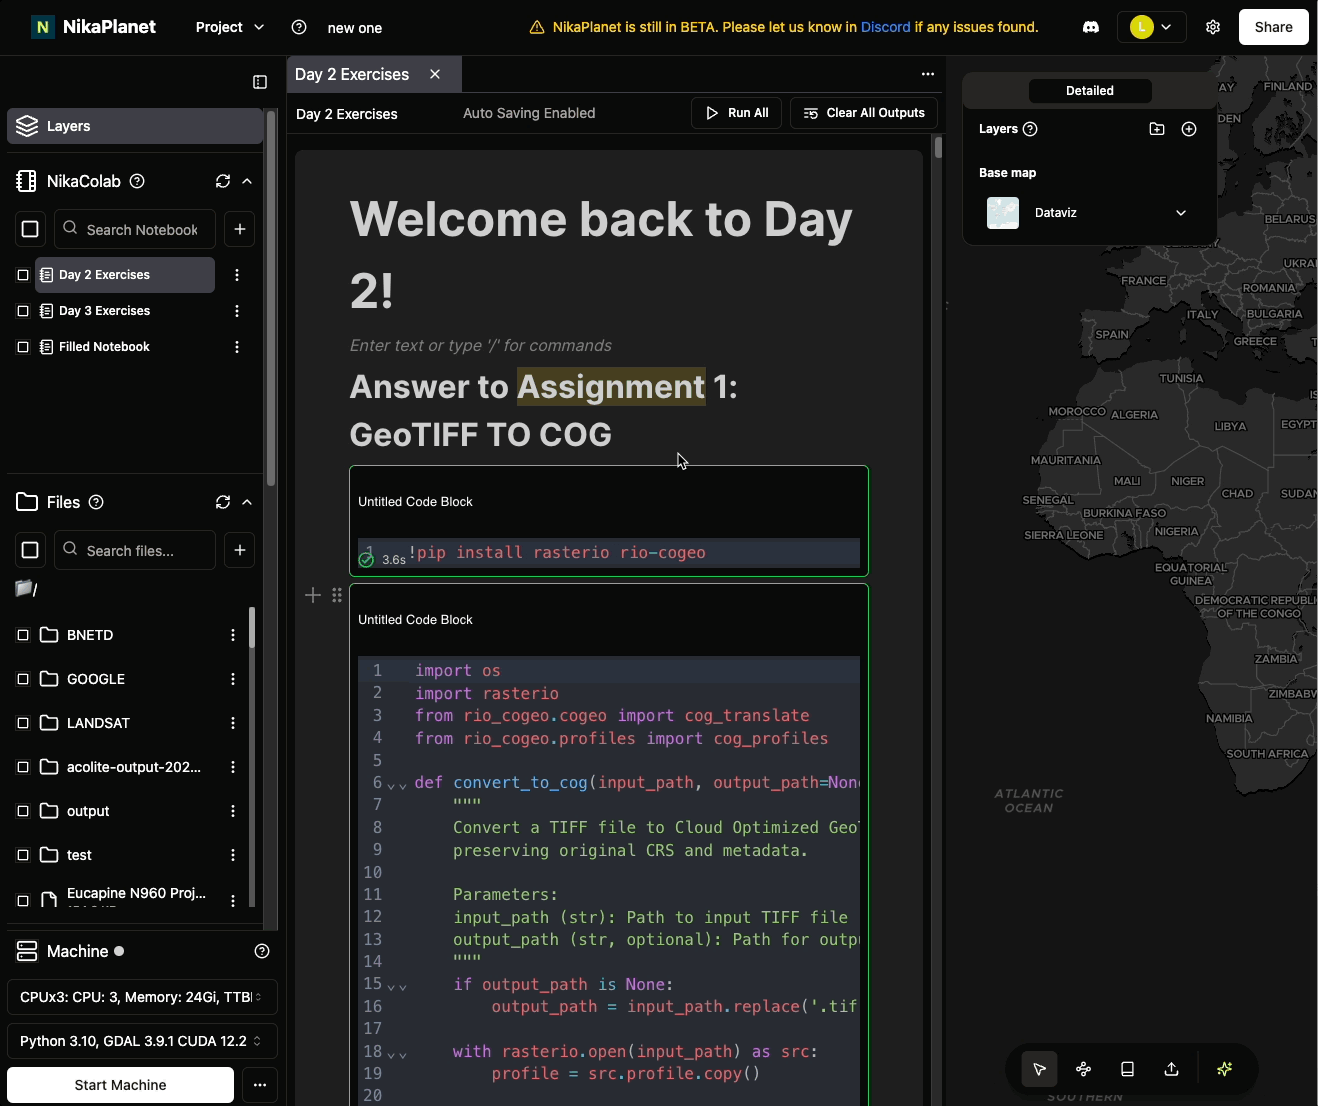Screen dimensions: 1318x1106
Task: Open notebook tab overflow menu
Action: point(928,74)
